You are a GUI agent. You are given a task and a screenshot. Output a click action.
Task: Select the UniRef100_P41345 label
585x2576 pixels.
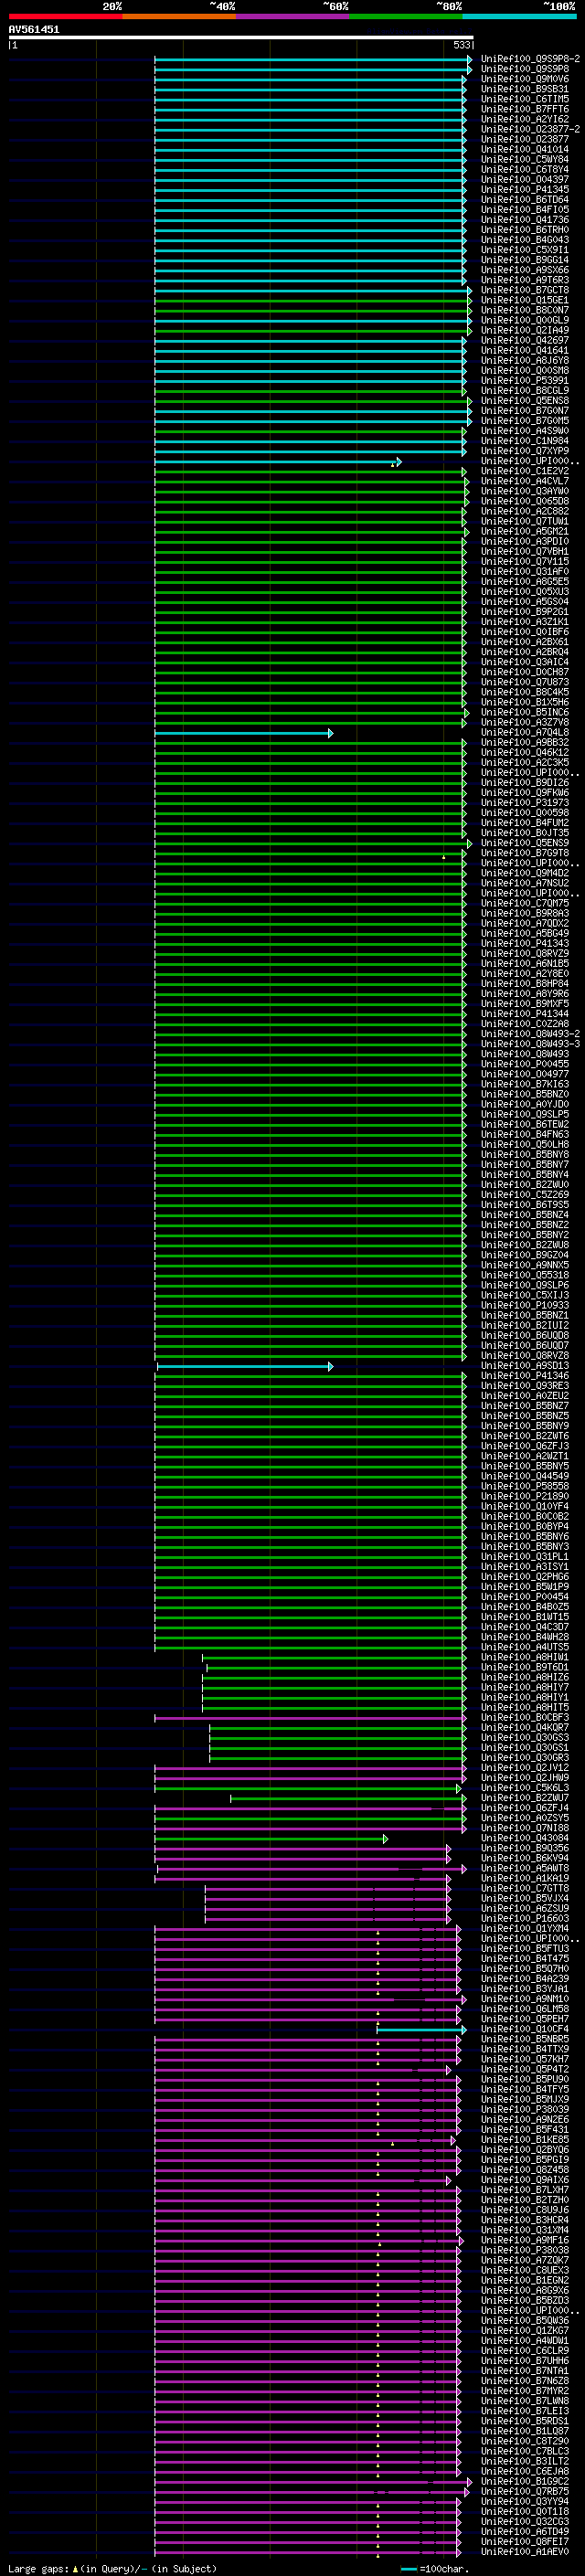click(525, 189)
